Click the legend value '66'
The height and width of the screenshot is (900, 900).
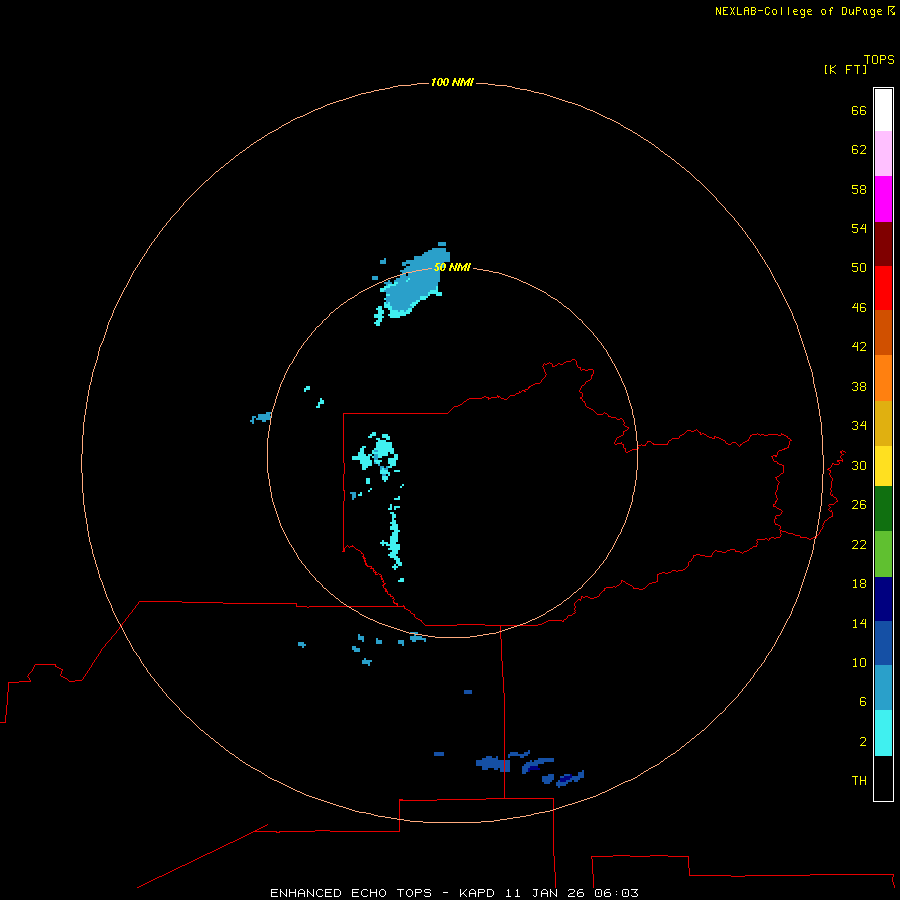[x=859, y=110]
